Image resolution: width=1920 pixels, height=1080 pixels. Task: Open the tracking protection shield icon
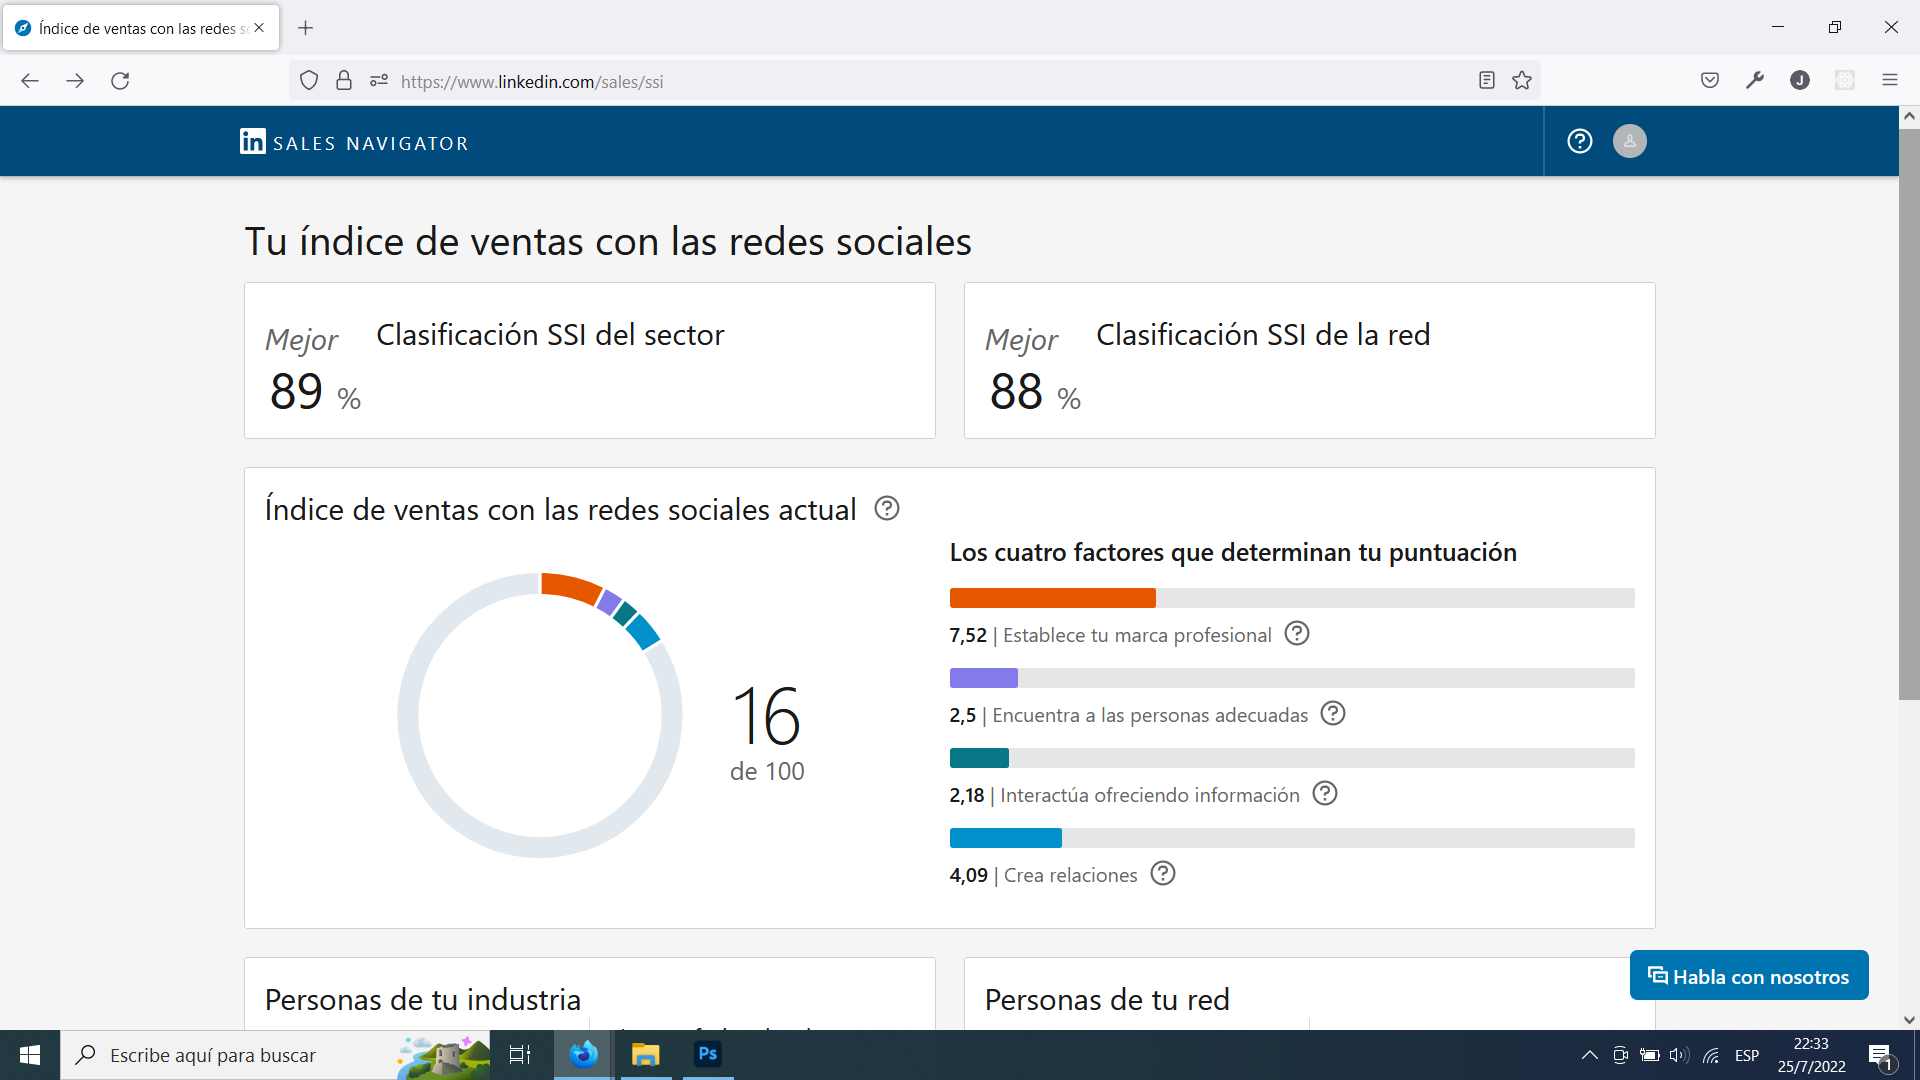point(309,81)
